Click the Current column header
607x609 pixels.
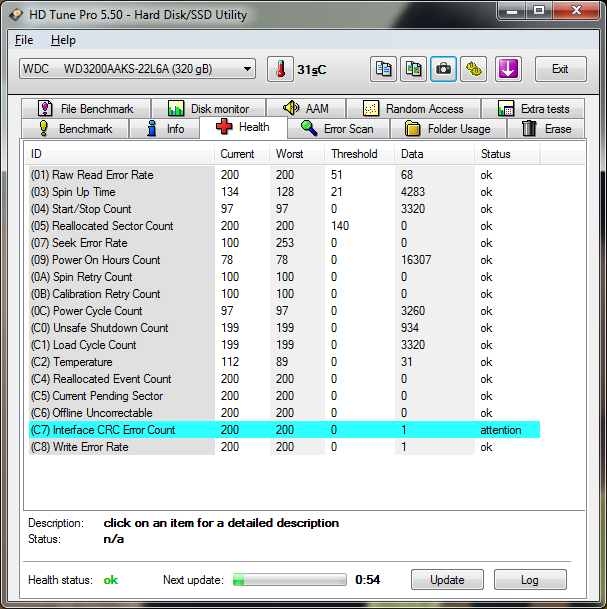coord(242,154)
